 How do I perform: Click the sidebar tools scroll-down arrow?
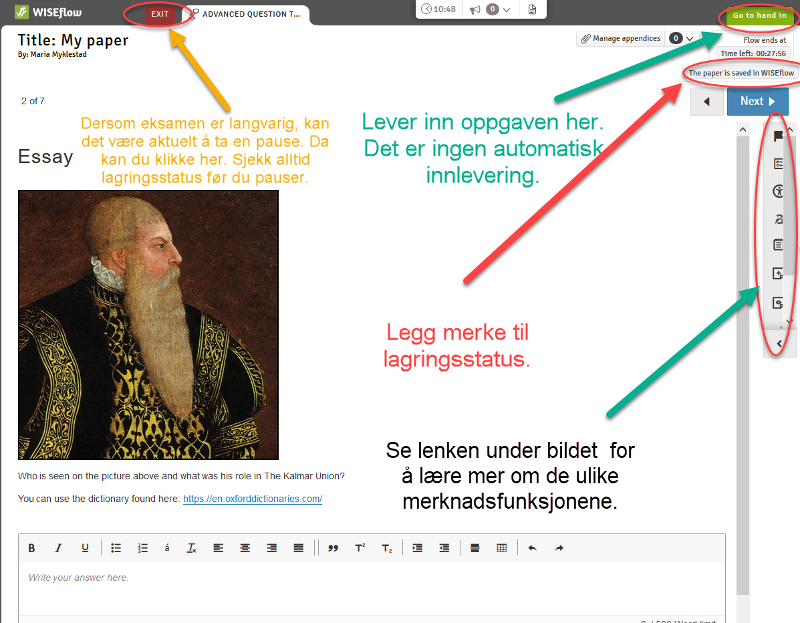790,321
